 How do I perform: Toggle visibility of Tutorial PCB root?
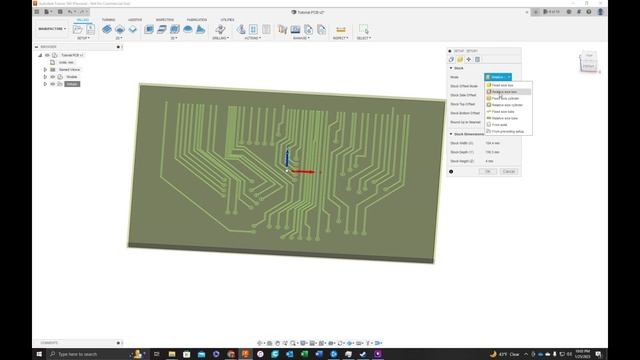[47, 55]
